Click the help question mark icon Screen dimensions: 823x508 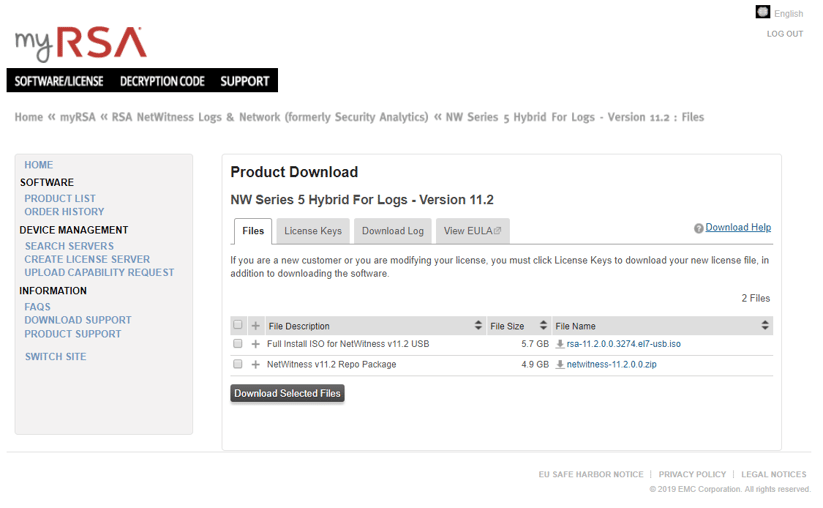click(x=698, y=228)
